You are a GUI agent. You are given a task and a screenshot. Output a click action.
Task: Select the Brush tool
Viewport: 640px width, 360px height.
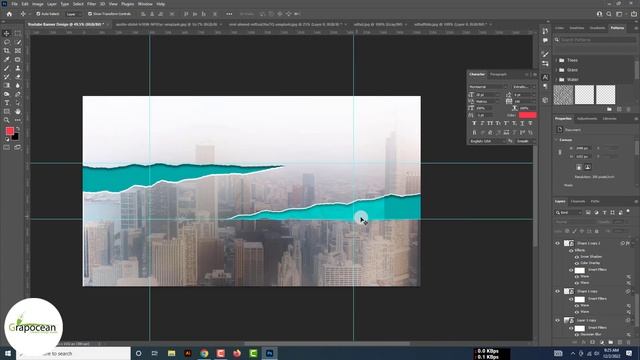click(x=7, y=68)
